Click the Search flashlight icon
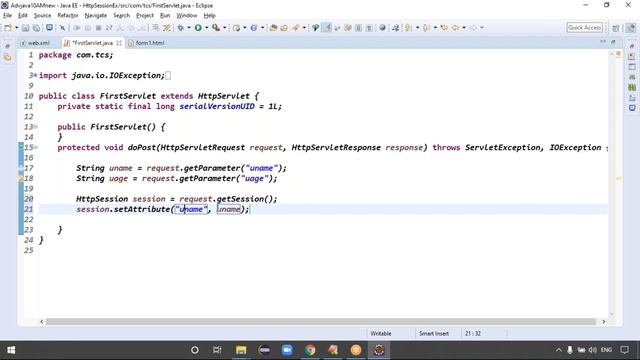This screenshot has width=640, height=360. (296, 28)
